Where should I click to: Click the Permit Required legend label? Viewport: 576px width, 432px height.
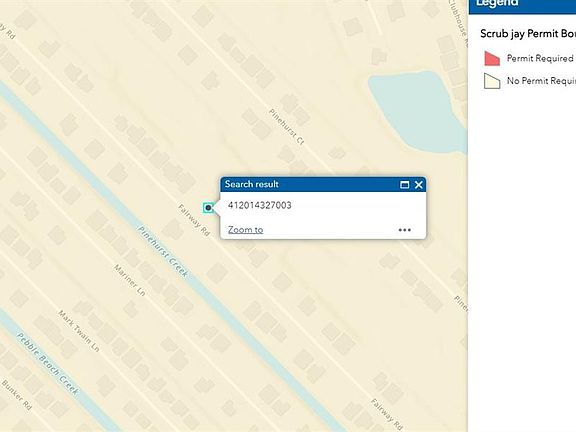pos(540,58)
